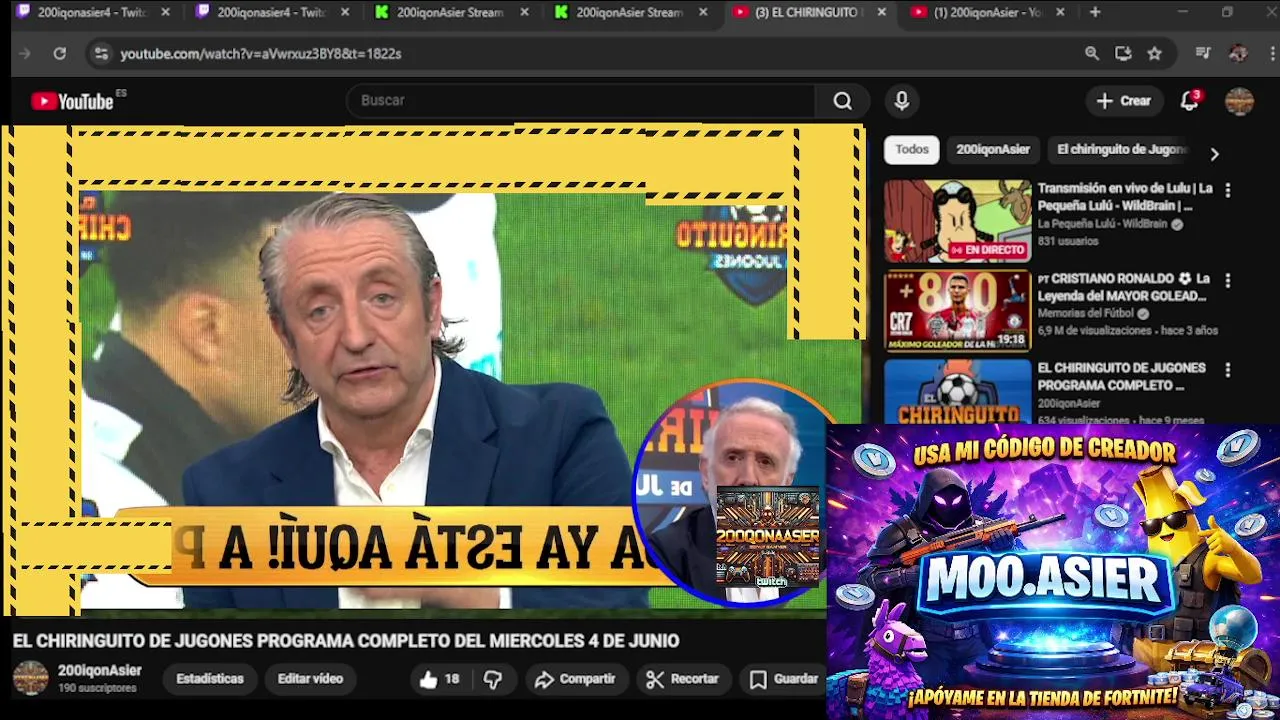This screenshot has width=1280, height=720.
Task: Open options for El Chiringuito recommended video
Action: [1227, 370]
